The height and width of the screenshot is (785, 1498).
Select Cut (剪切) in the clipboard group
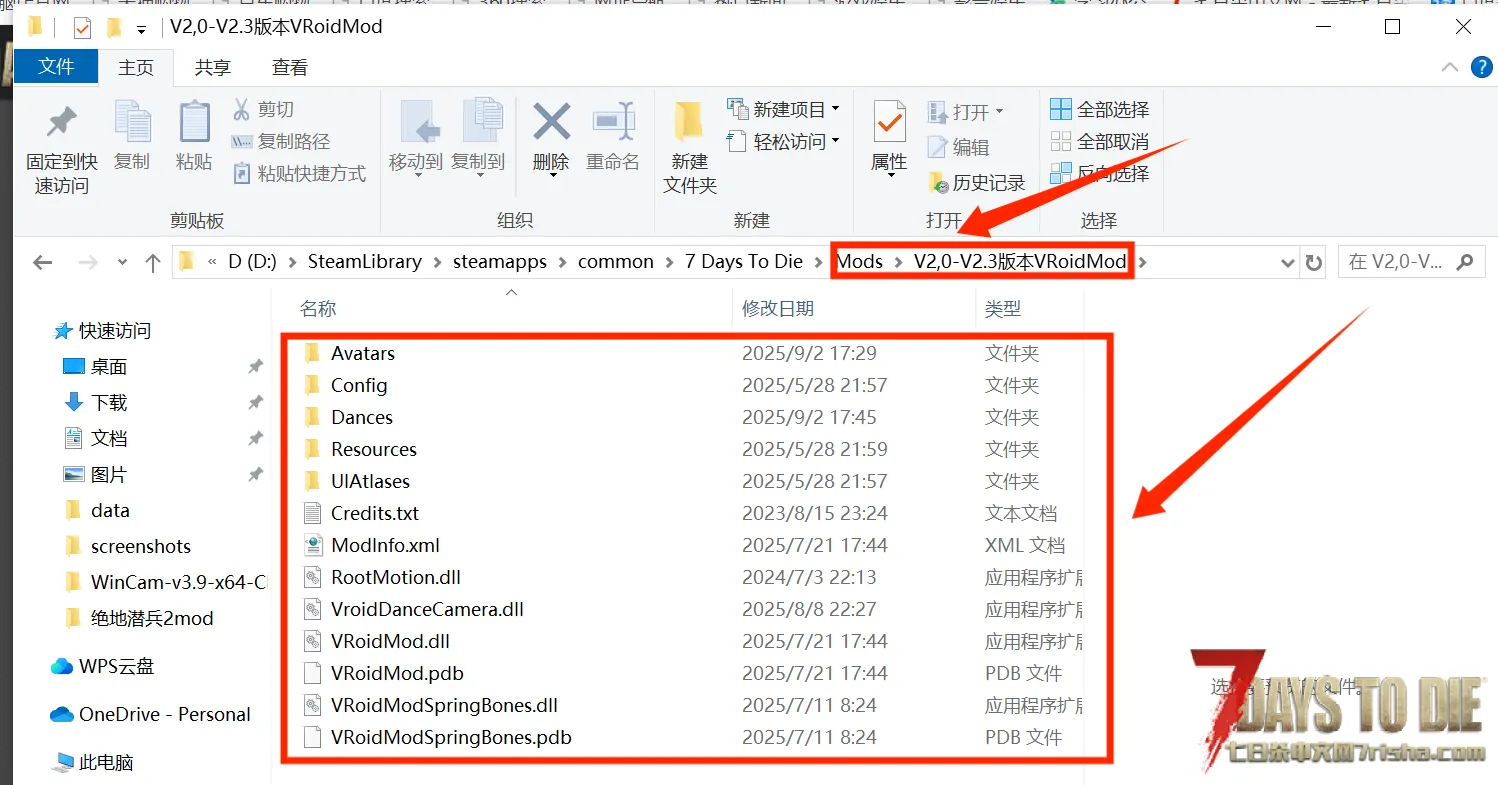263,109
